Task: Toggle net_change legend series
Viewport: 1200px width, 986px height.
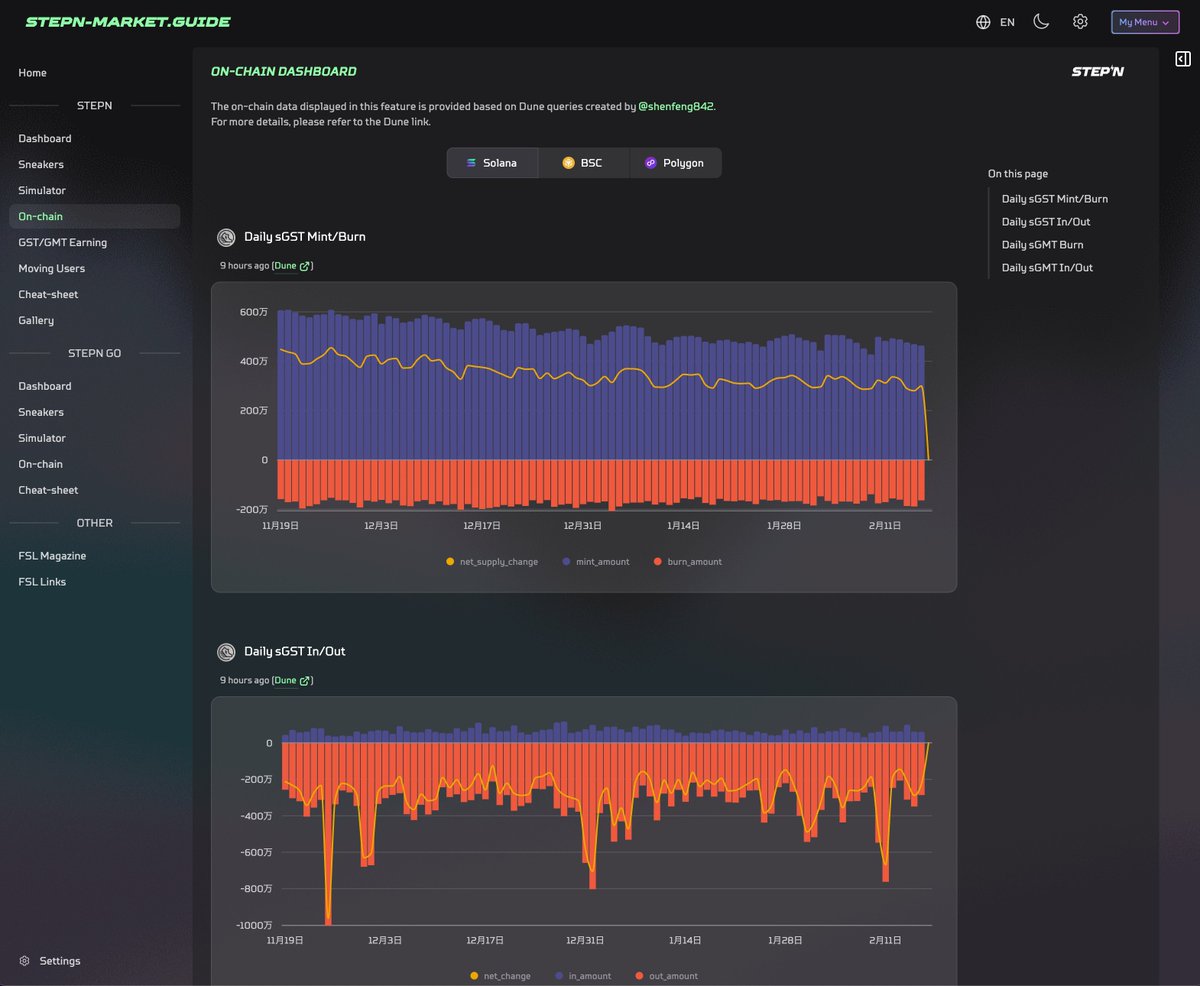Action: click(x=500, y=976)
